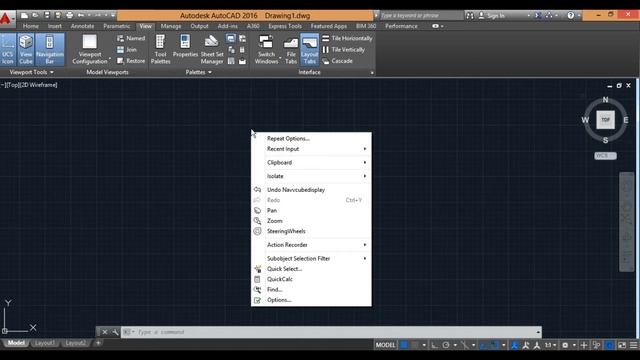Toggle polar tracking in status bar
The width and height of the screenshot is (640, 360).
pos(446,345)
